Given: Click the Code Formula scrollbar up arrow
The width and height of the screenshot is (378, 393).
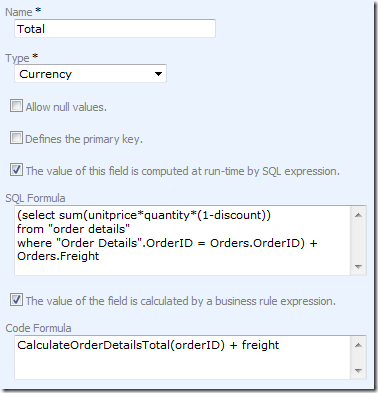Looking at the screenshot, I should click(358, 345).
